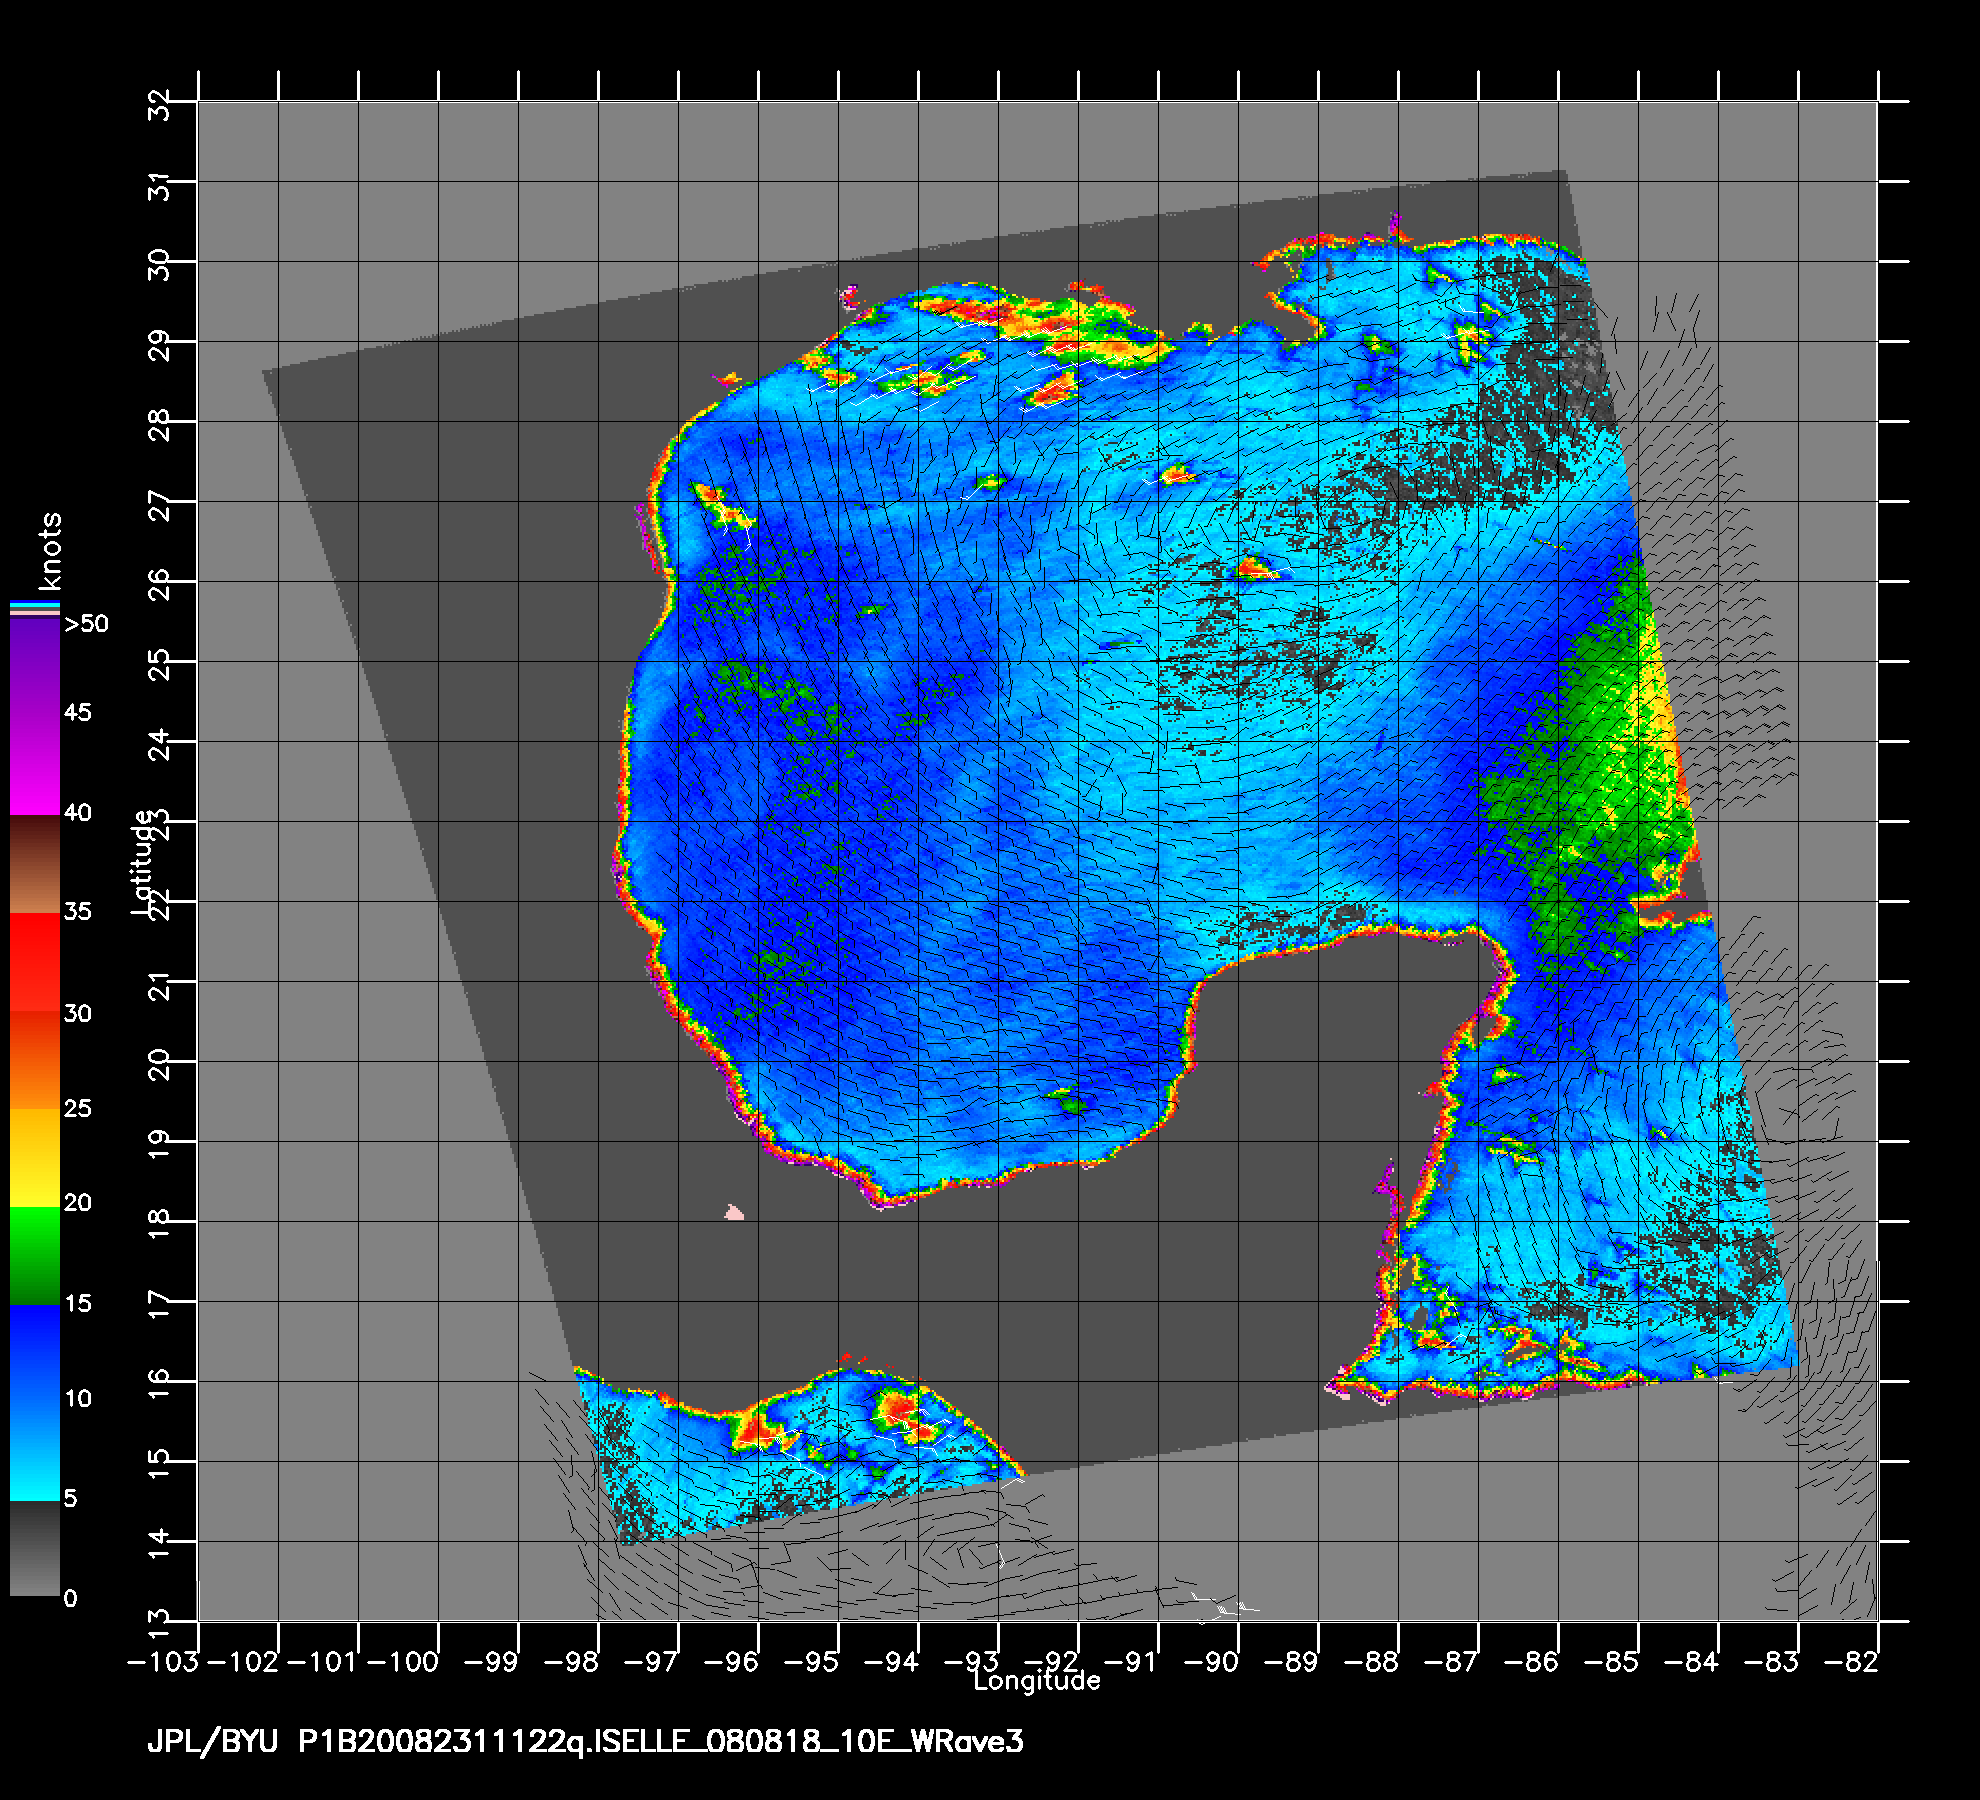Pick the red 30–35 knots color band
This screenshot has height=1800, width=1980.
point(35,962)
